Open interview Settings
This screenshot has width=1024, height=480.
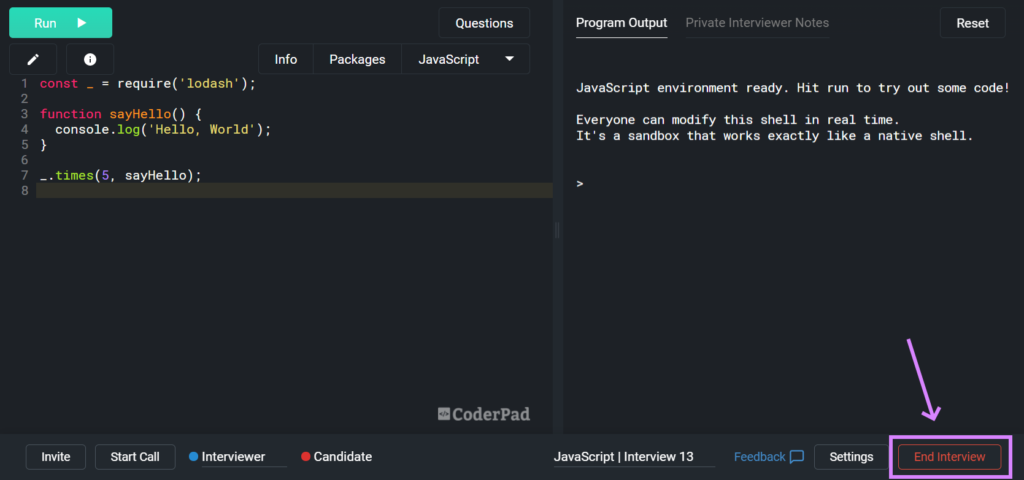[852, 457]
